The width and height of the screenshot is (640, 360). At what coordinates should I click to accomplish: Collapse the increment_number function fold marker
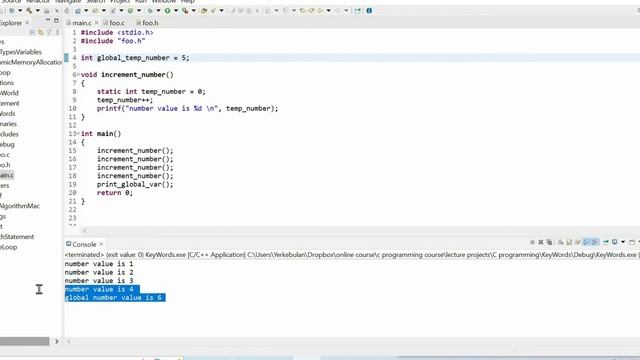[78, 75]
